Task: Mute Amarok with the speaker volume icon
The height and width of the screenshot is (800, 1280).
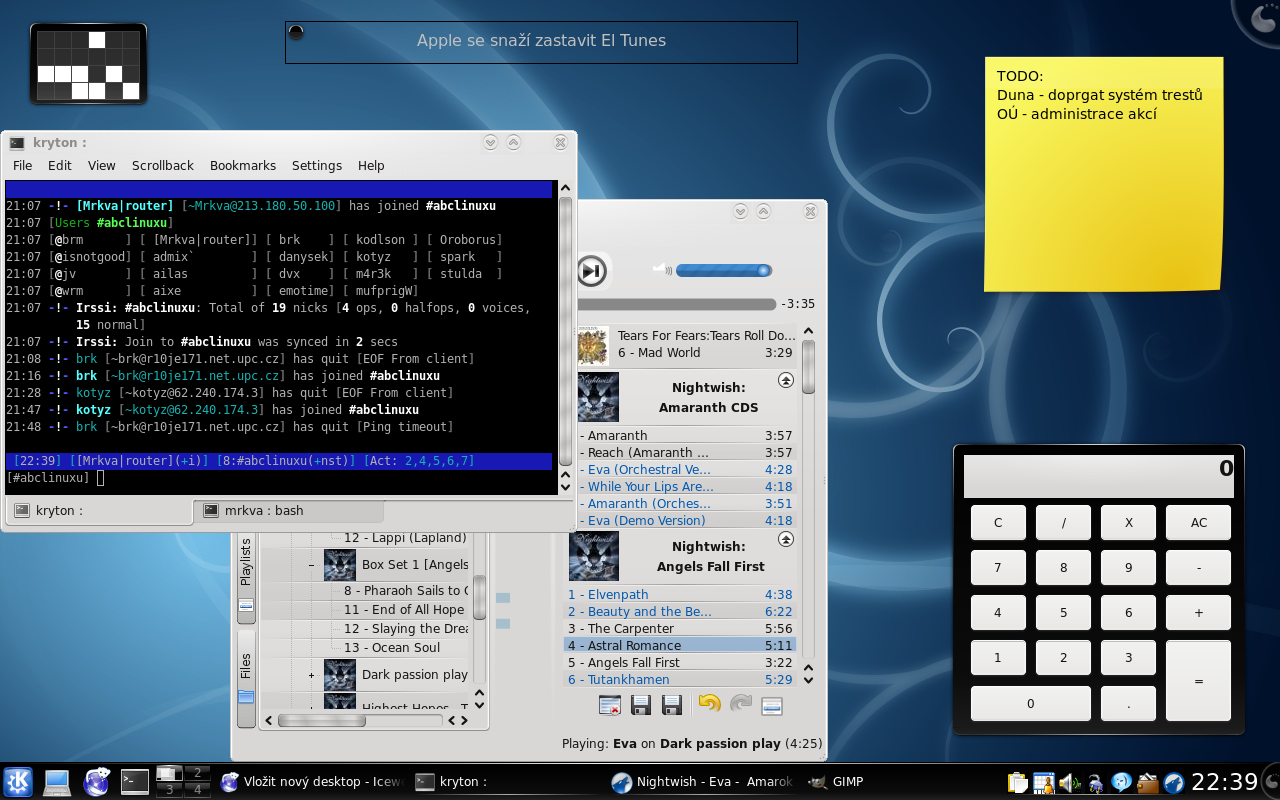Action: tap(661, 269)
